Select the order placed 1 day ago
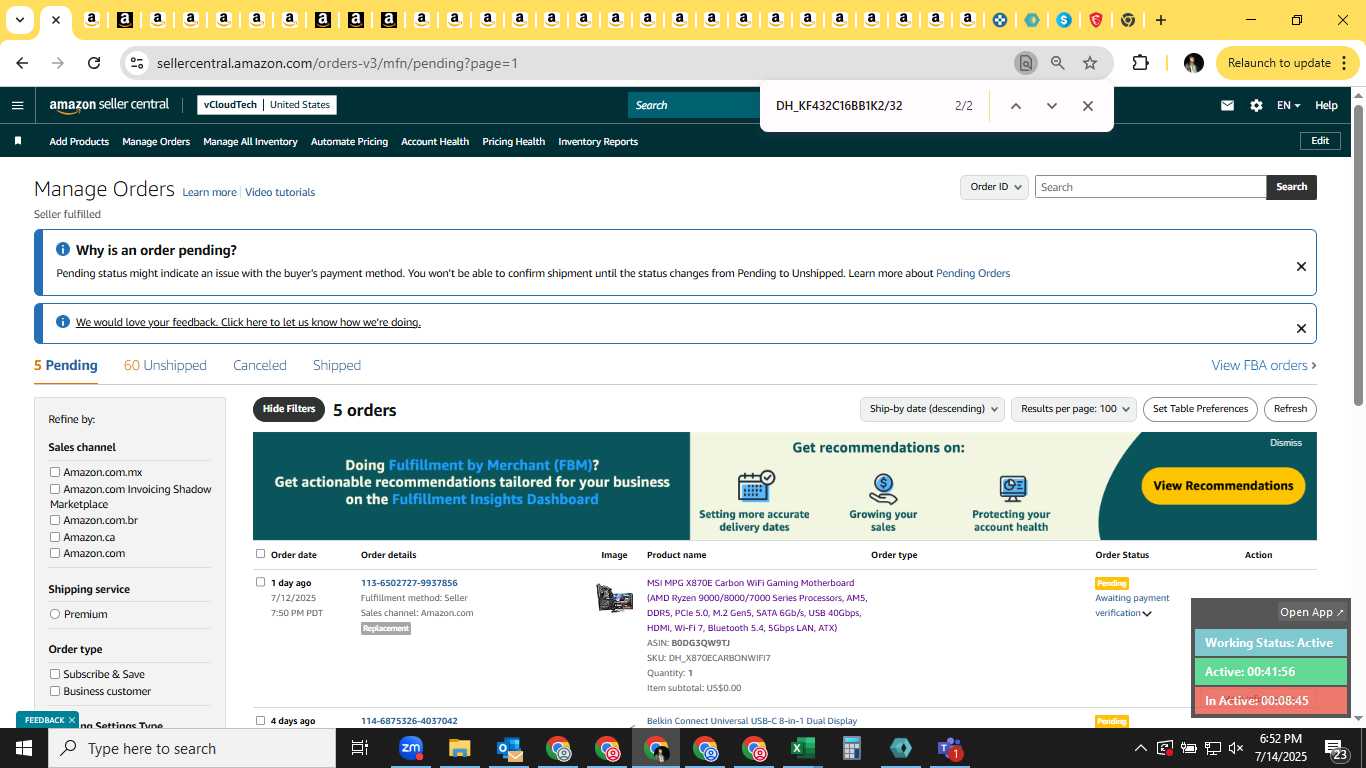 coord(261,582)
